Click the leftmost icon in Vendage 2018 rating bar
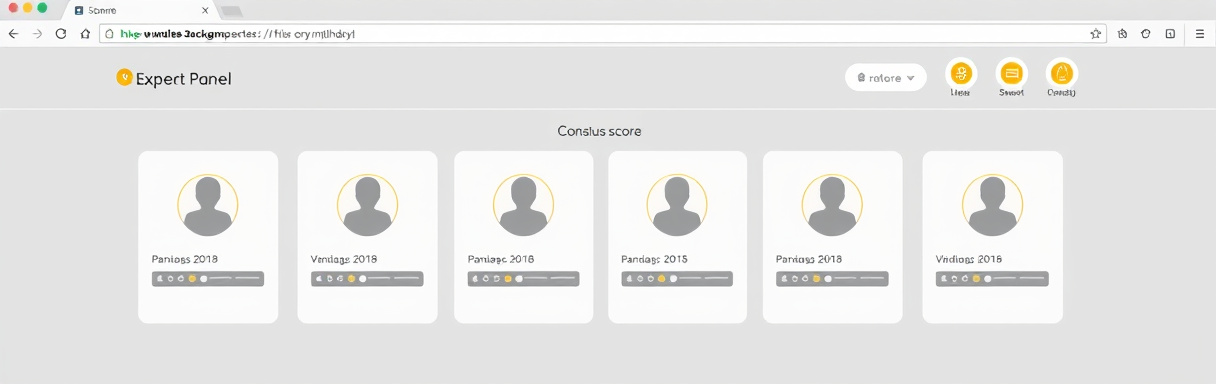1216x384 pixels. click(319, 279)
